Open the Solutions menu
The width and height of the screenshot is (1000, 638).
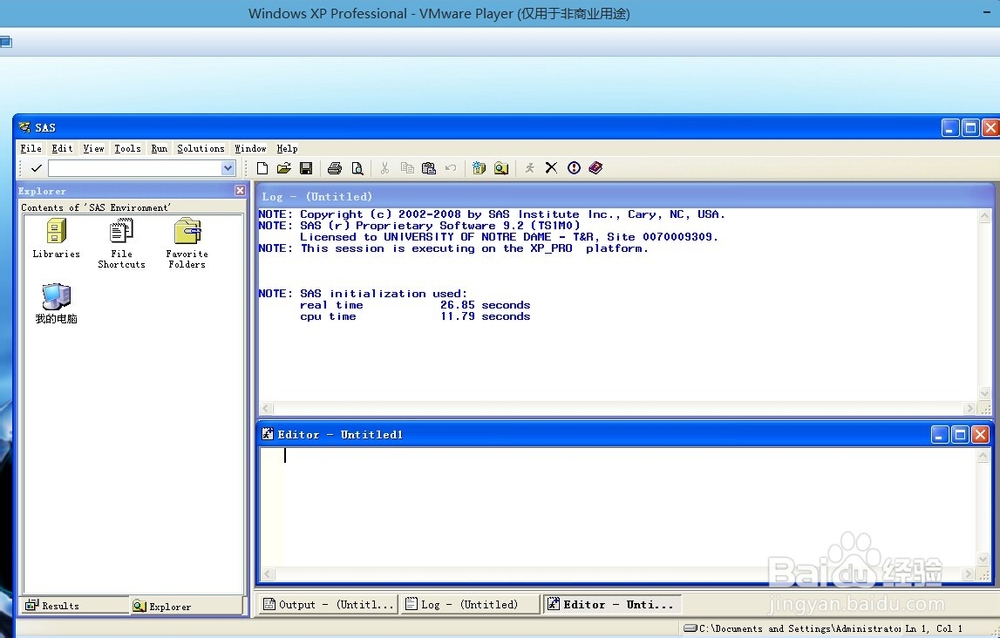(x=201, y=149)
